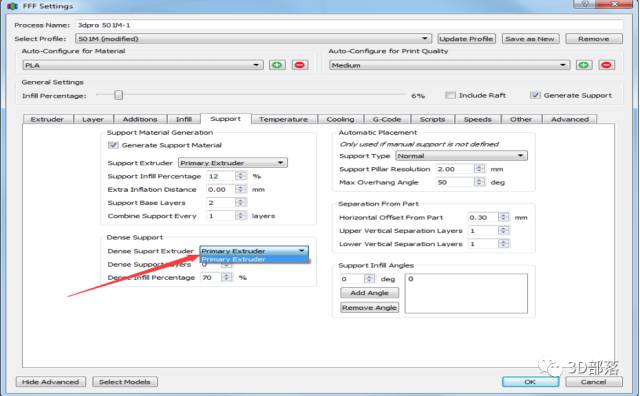Click Hide Advanced button
This screenshot has width=640, height=396.
(x=51, y=382)
